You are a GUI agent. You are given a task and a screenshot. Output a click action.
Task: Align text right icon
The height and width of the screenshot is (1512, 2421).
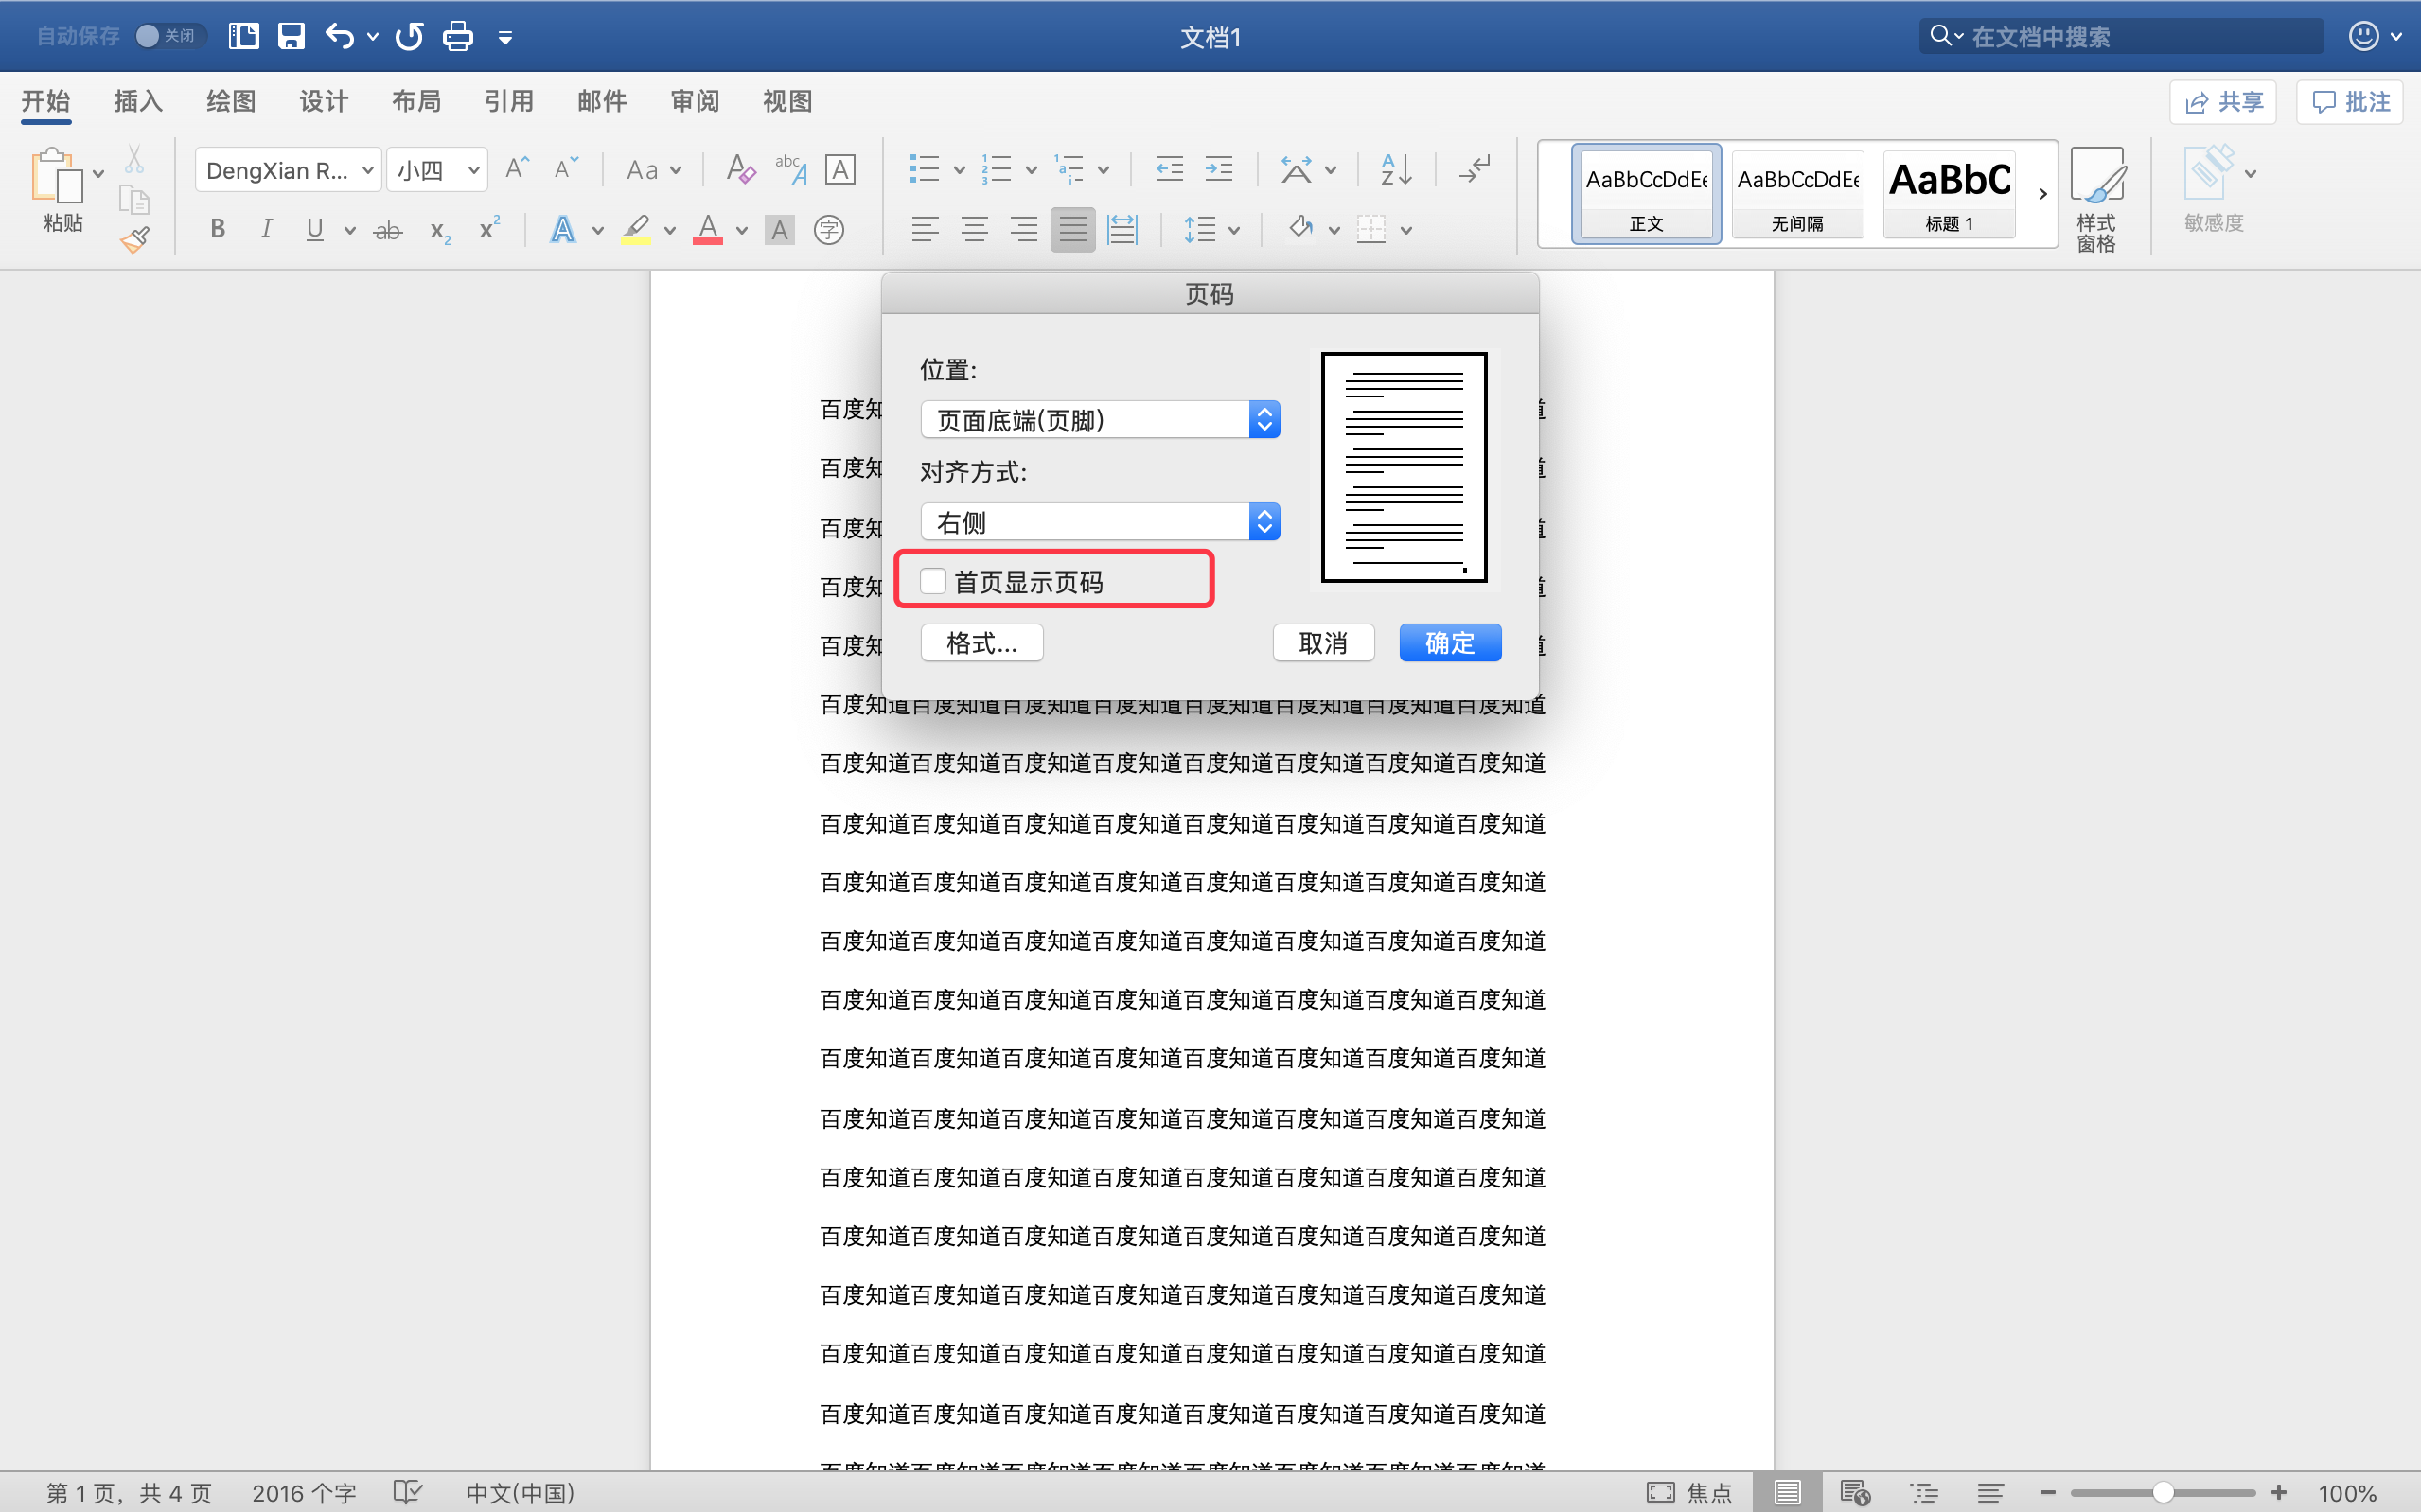(x=1023, y=230)
